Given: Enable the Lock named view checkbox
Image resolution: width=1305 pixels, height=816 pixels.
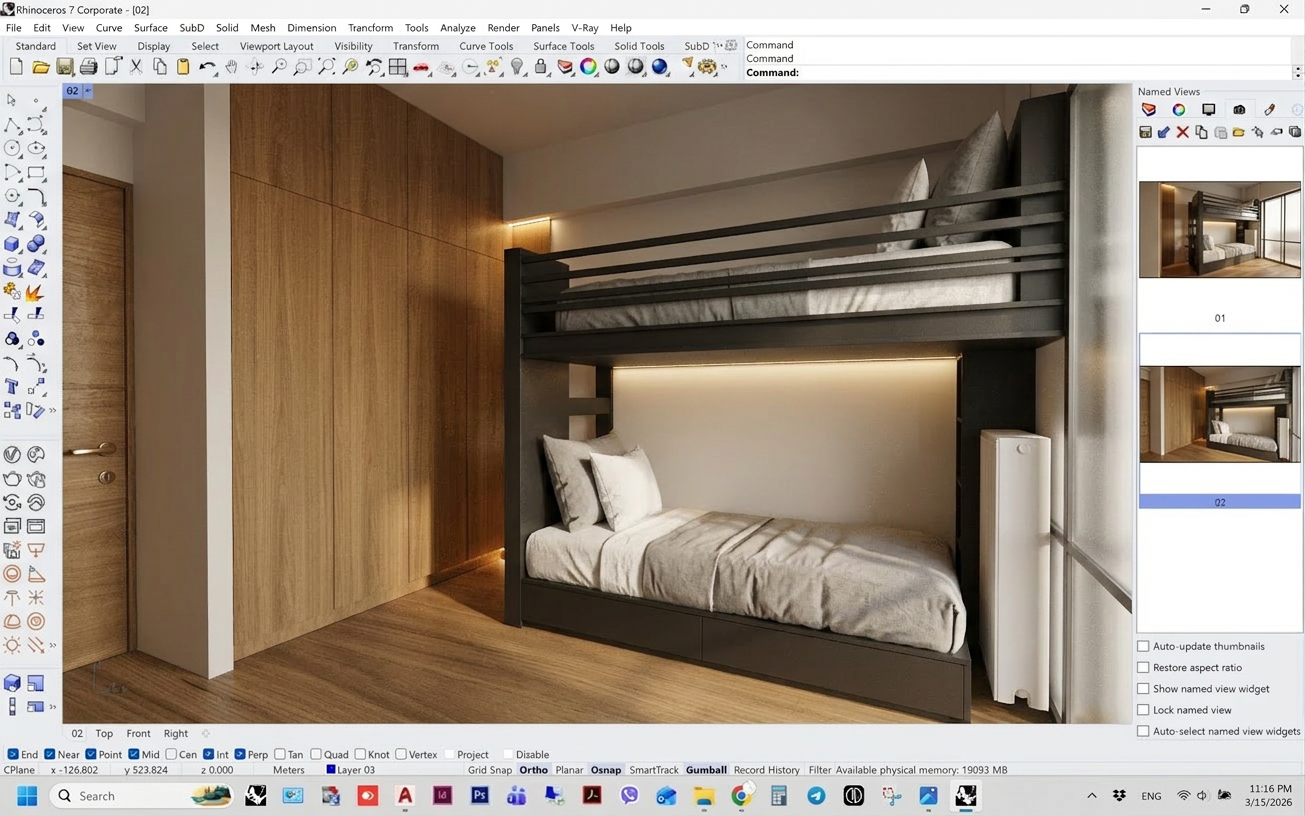Looking at the screenshot, I should (x=1143, y=710).
